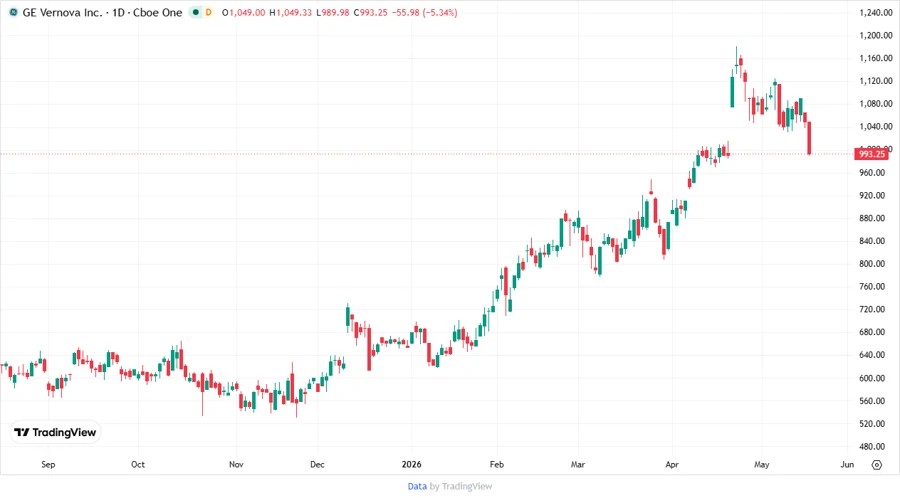Click the 1,080.00 price axis value
The width and height of the screenshot is (900, 498).
(876, 104)
